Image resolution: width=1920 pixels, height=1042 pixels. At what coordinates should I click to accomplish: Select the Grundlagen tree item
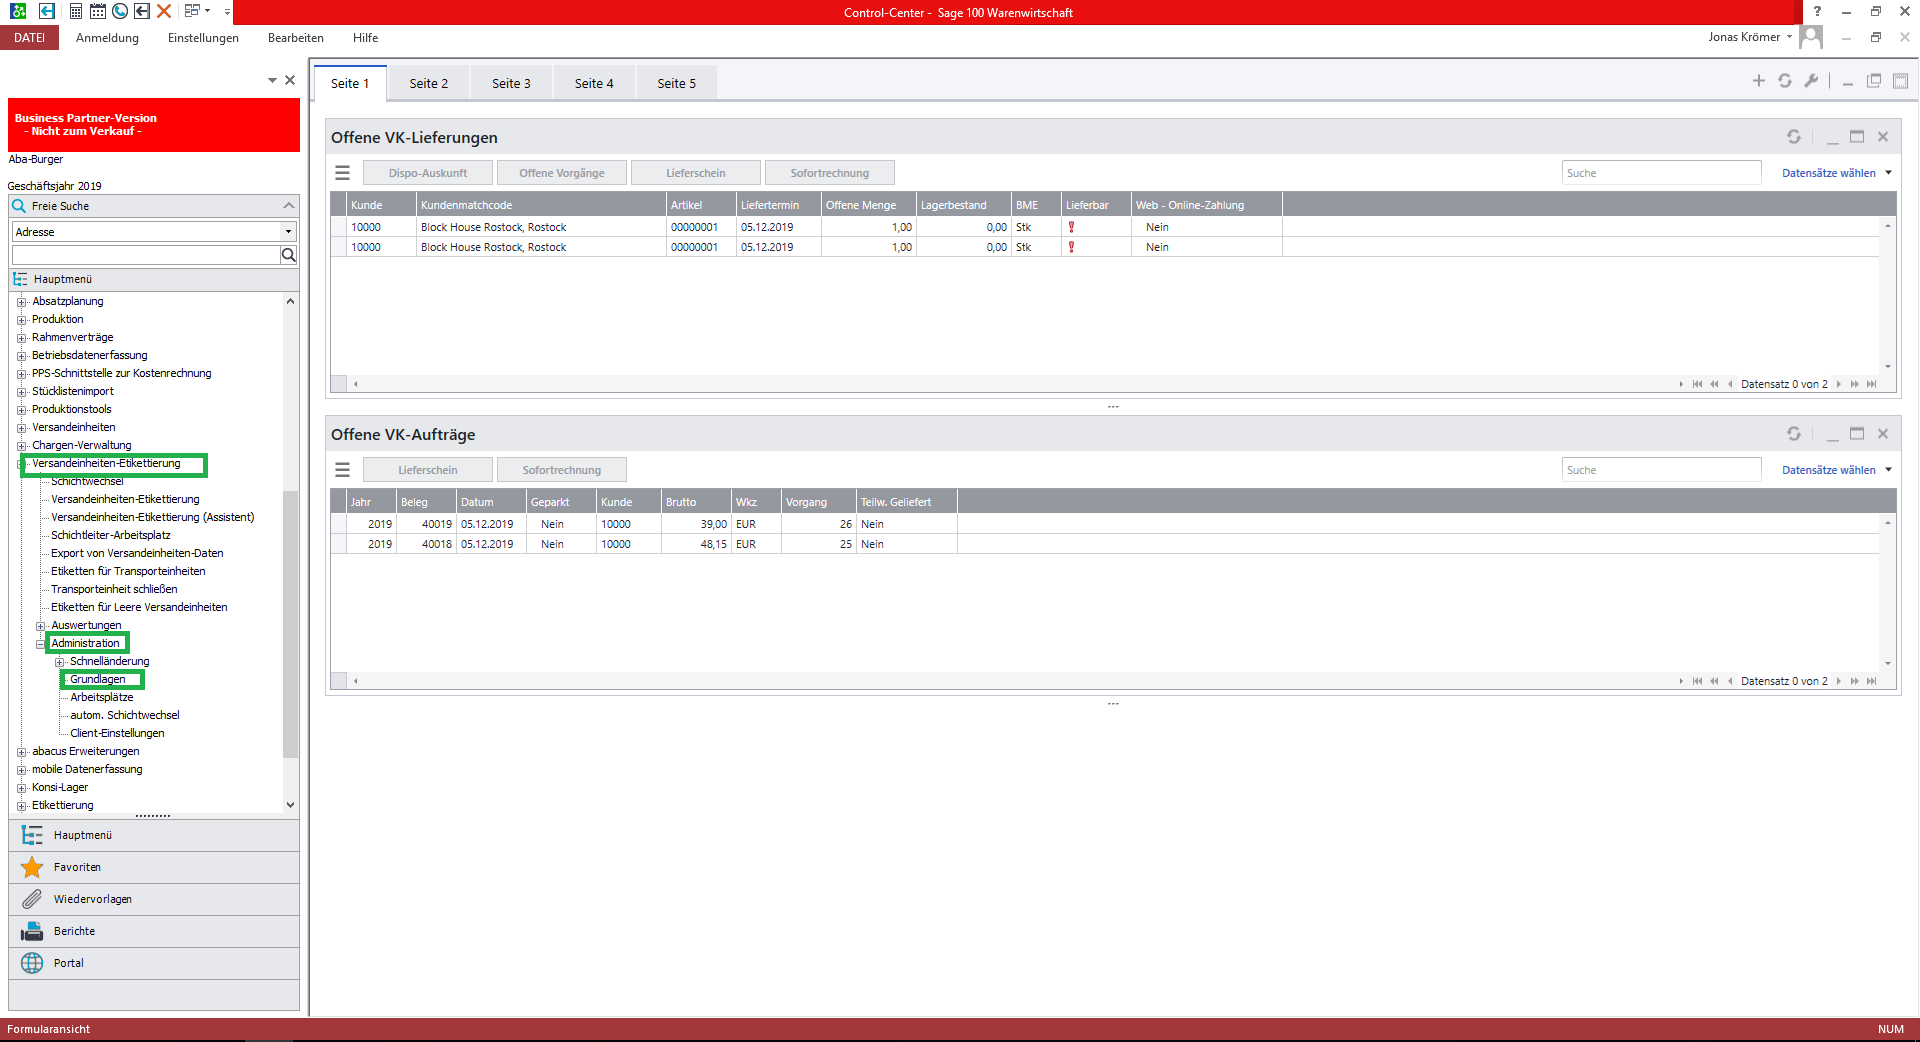point(98,680)
